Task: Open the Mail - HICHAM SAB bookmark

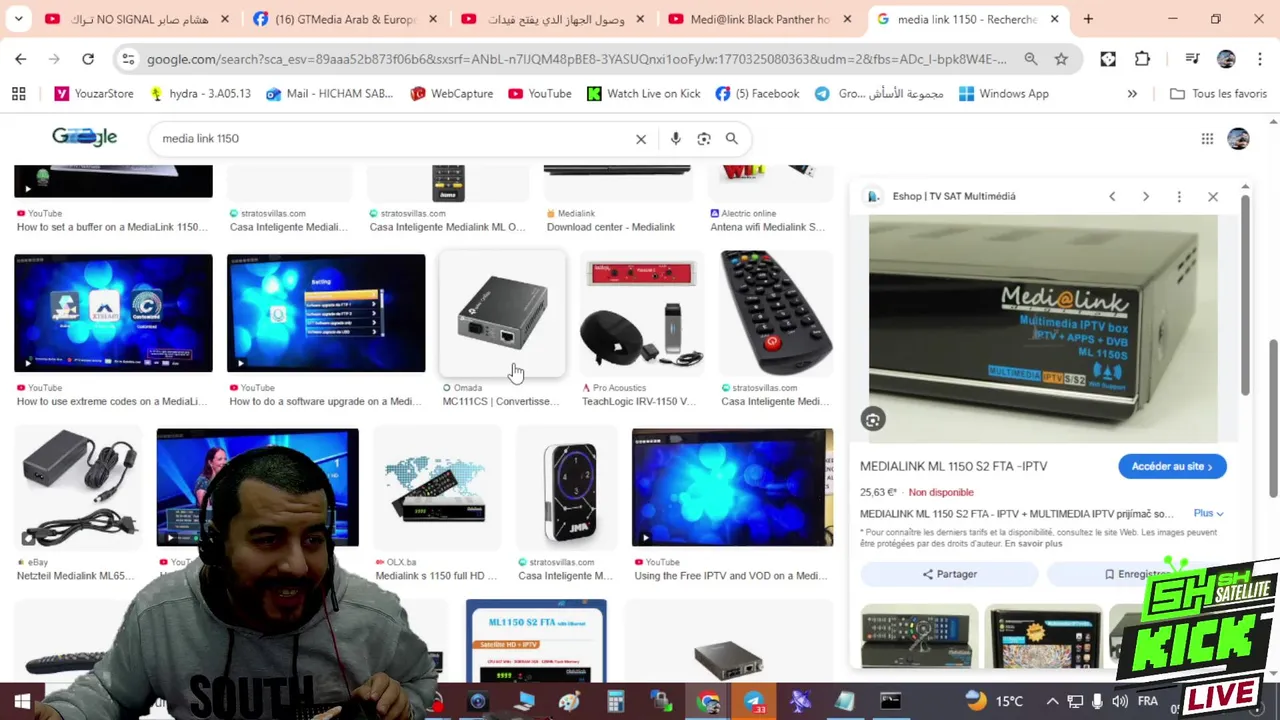Action: 329,93
